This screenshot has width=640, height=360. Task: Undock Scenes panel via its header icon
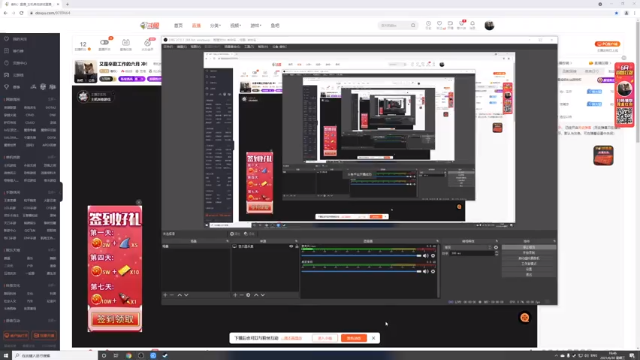[227, 241]
